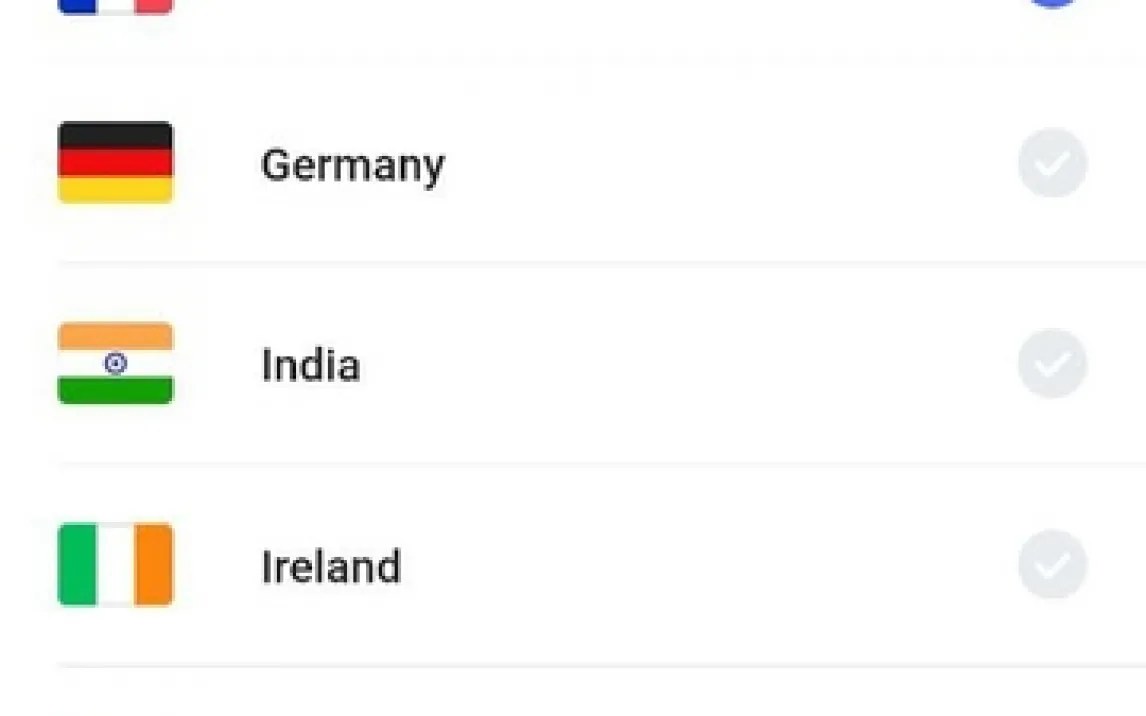Click the white stripe of Ireland's flag
The image size is (1146, 716).
click(x=115, y=565)
